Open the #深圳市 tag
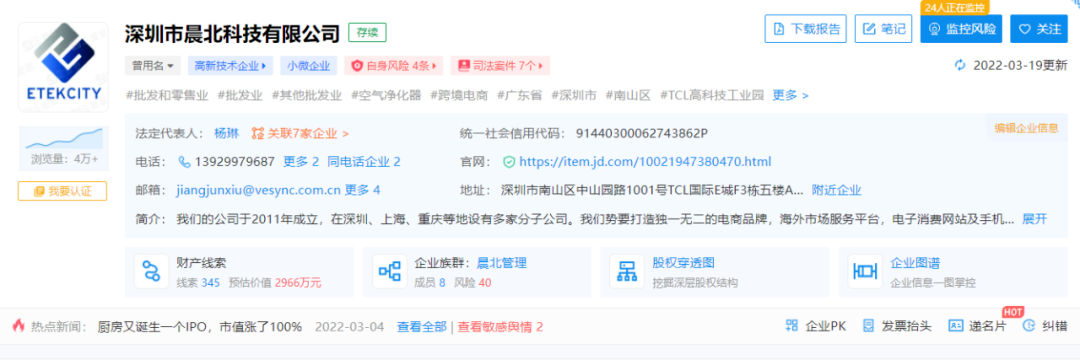 574,95
